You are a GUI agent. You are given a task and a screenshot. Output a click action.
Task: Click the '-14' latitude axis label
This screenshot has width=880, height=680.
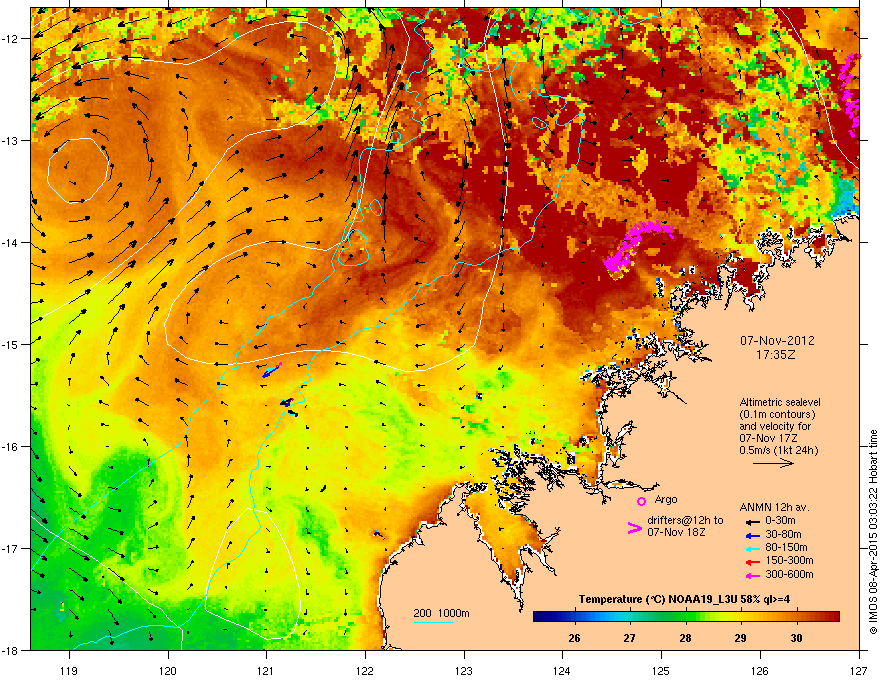[x=10, y=242]
